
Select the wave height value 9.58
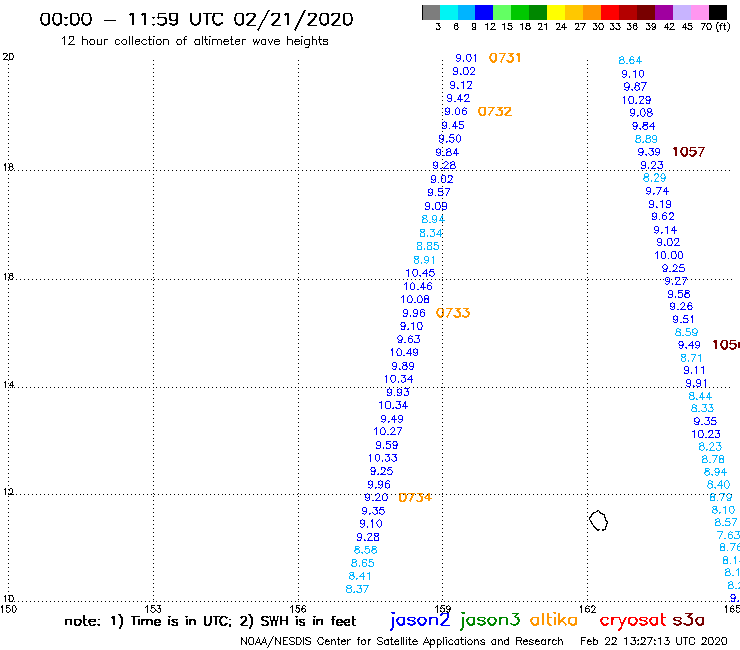[x=679, y=294]
